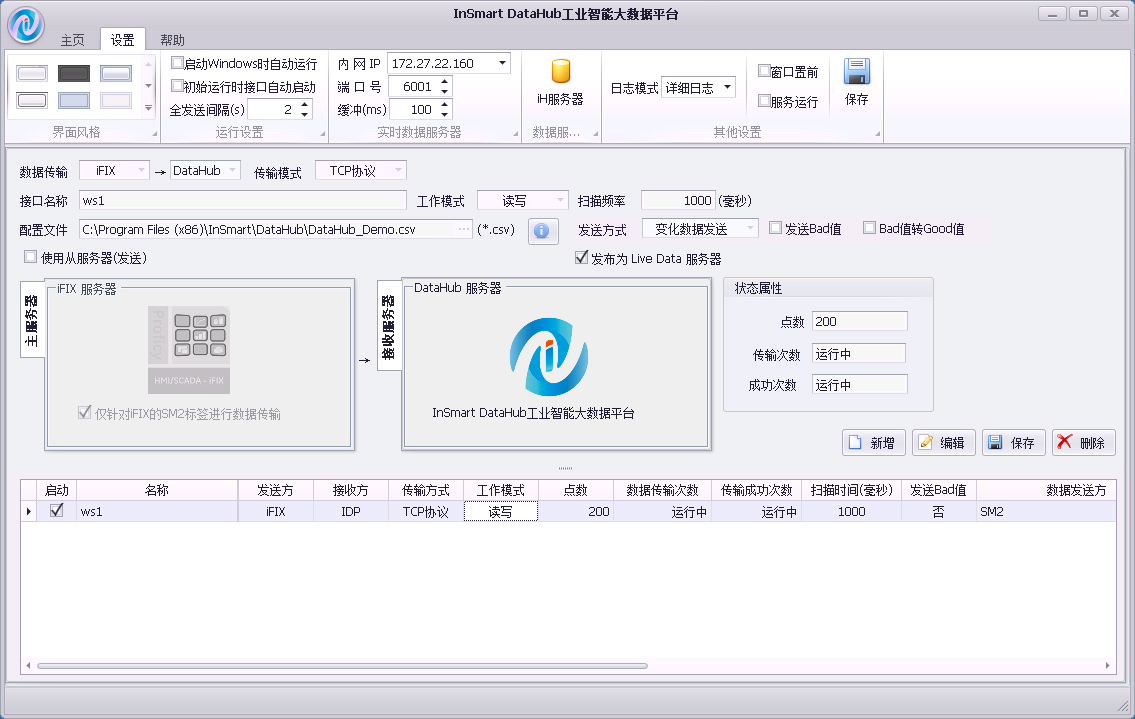Toggle 初始运行时接口自动启动 checkbox
The image size is (1135, 719).
[177, 85]
